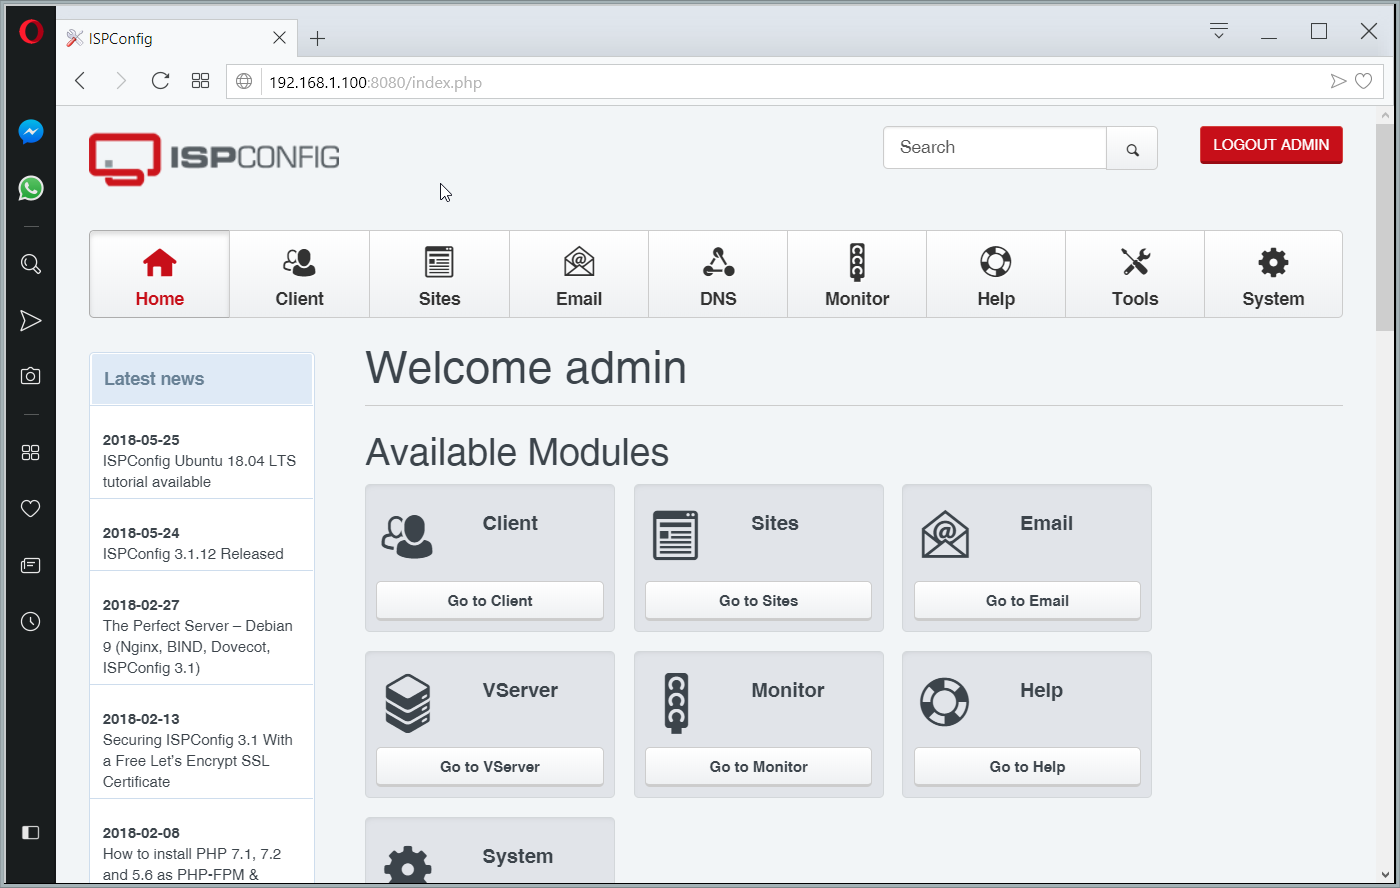Image resolution: width=1400 pixels, height=888 pixels.
Task: Open news Securing ISPConfig 3.1 With Let's Encrypt
Action: coord(198,761)
